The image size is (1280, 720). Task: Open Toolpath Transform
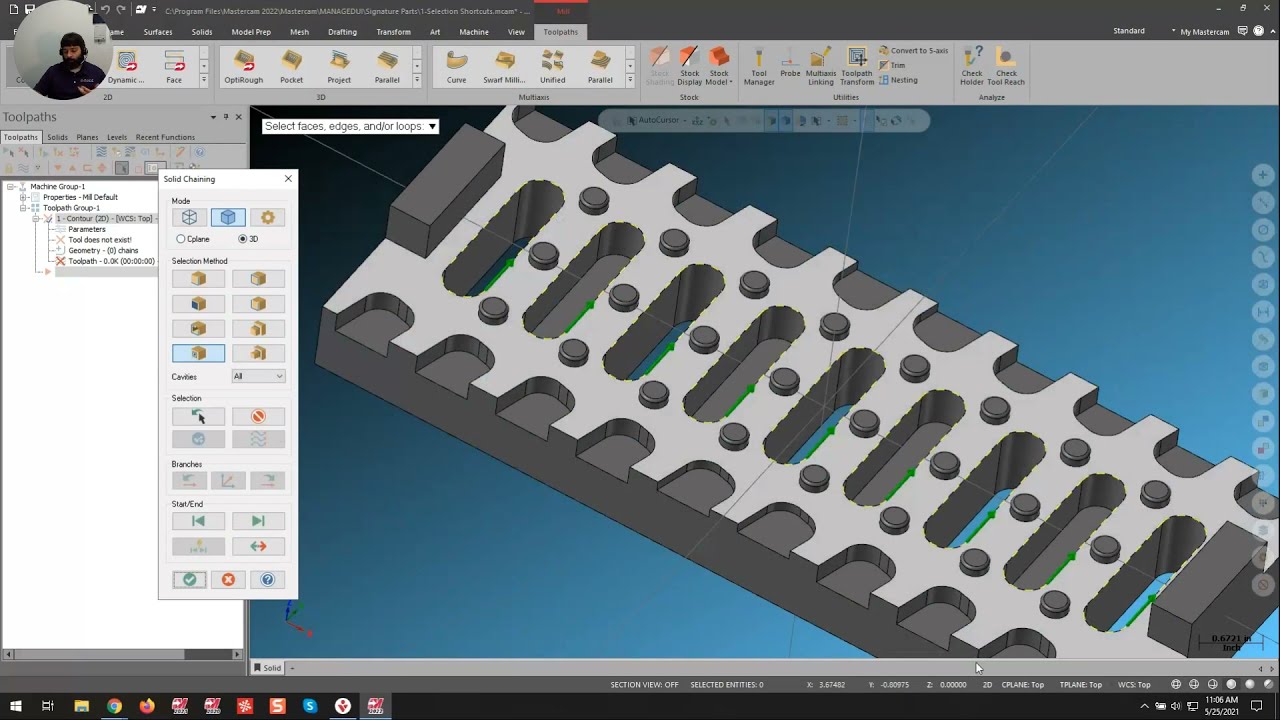click(x=857, y=67)
